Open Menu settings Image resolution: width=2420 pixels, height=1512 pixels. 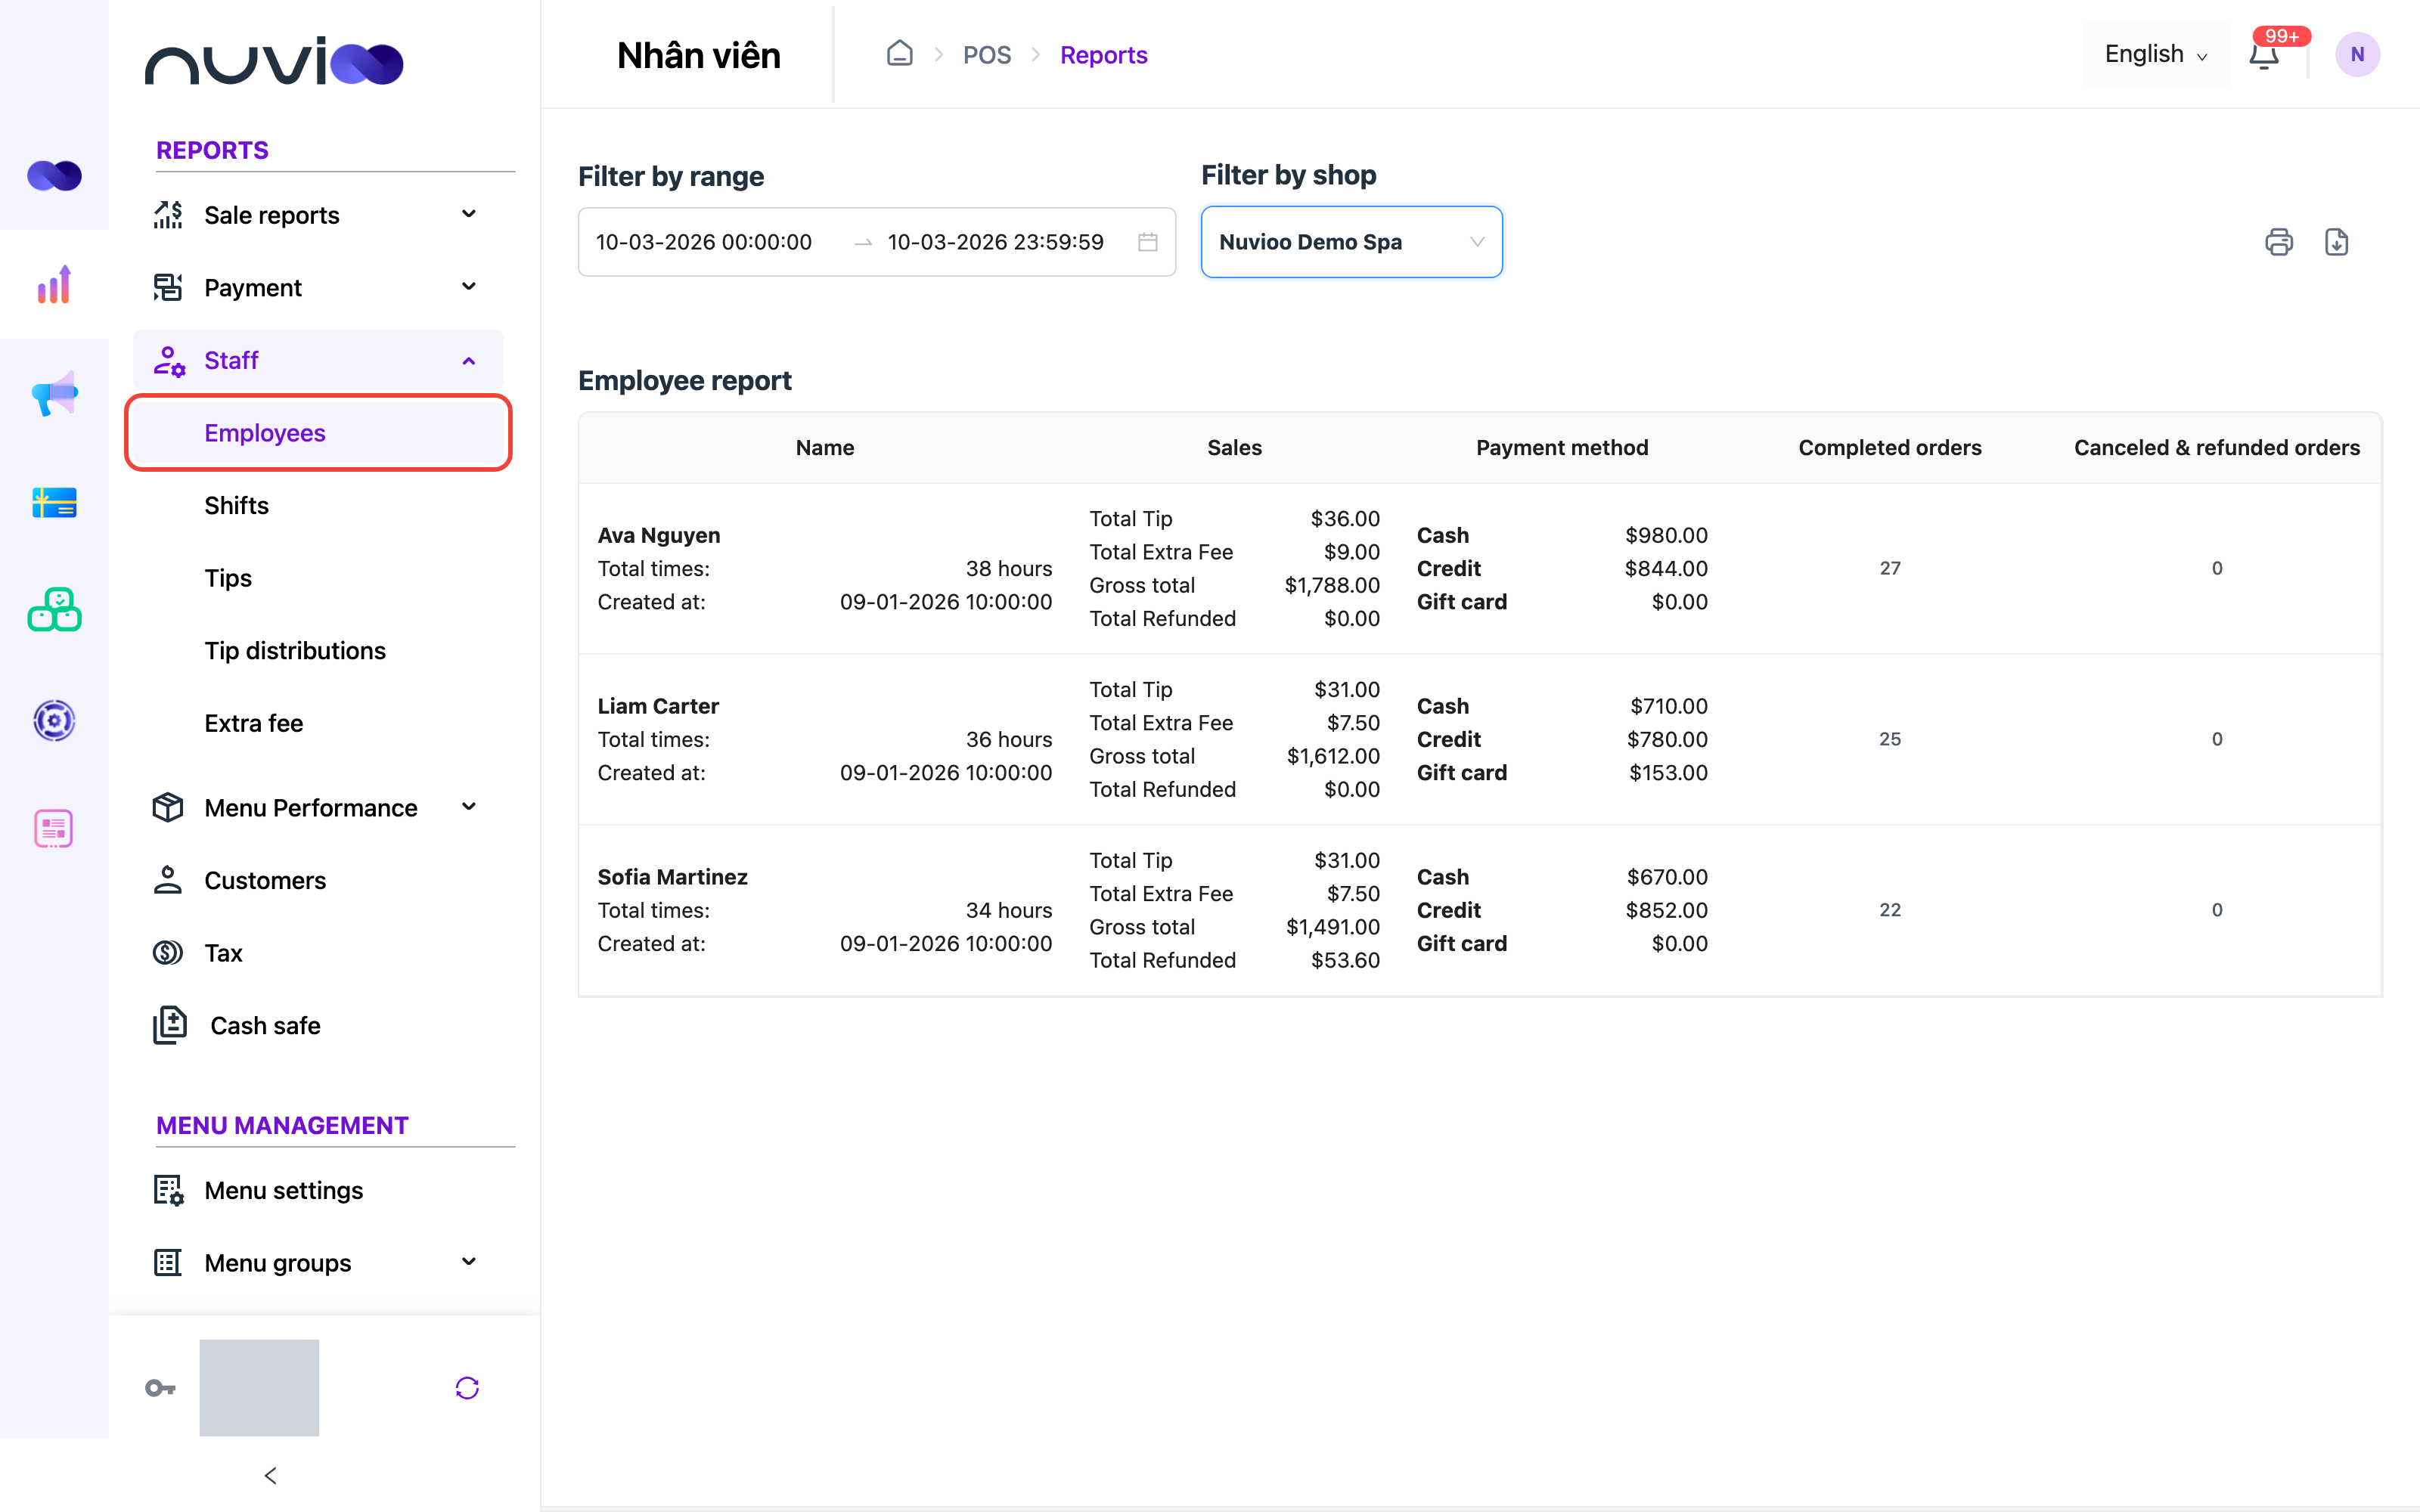(x=283, y=1190)
